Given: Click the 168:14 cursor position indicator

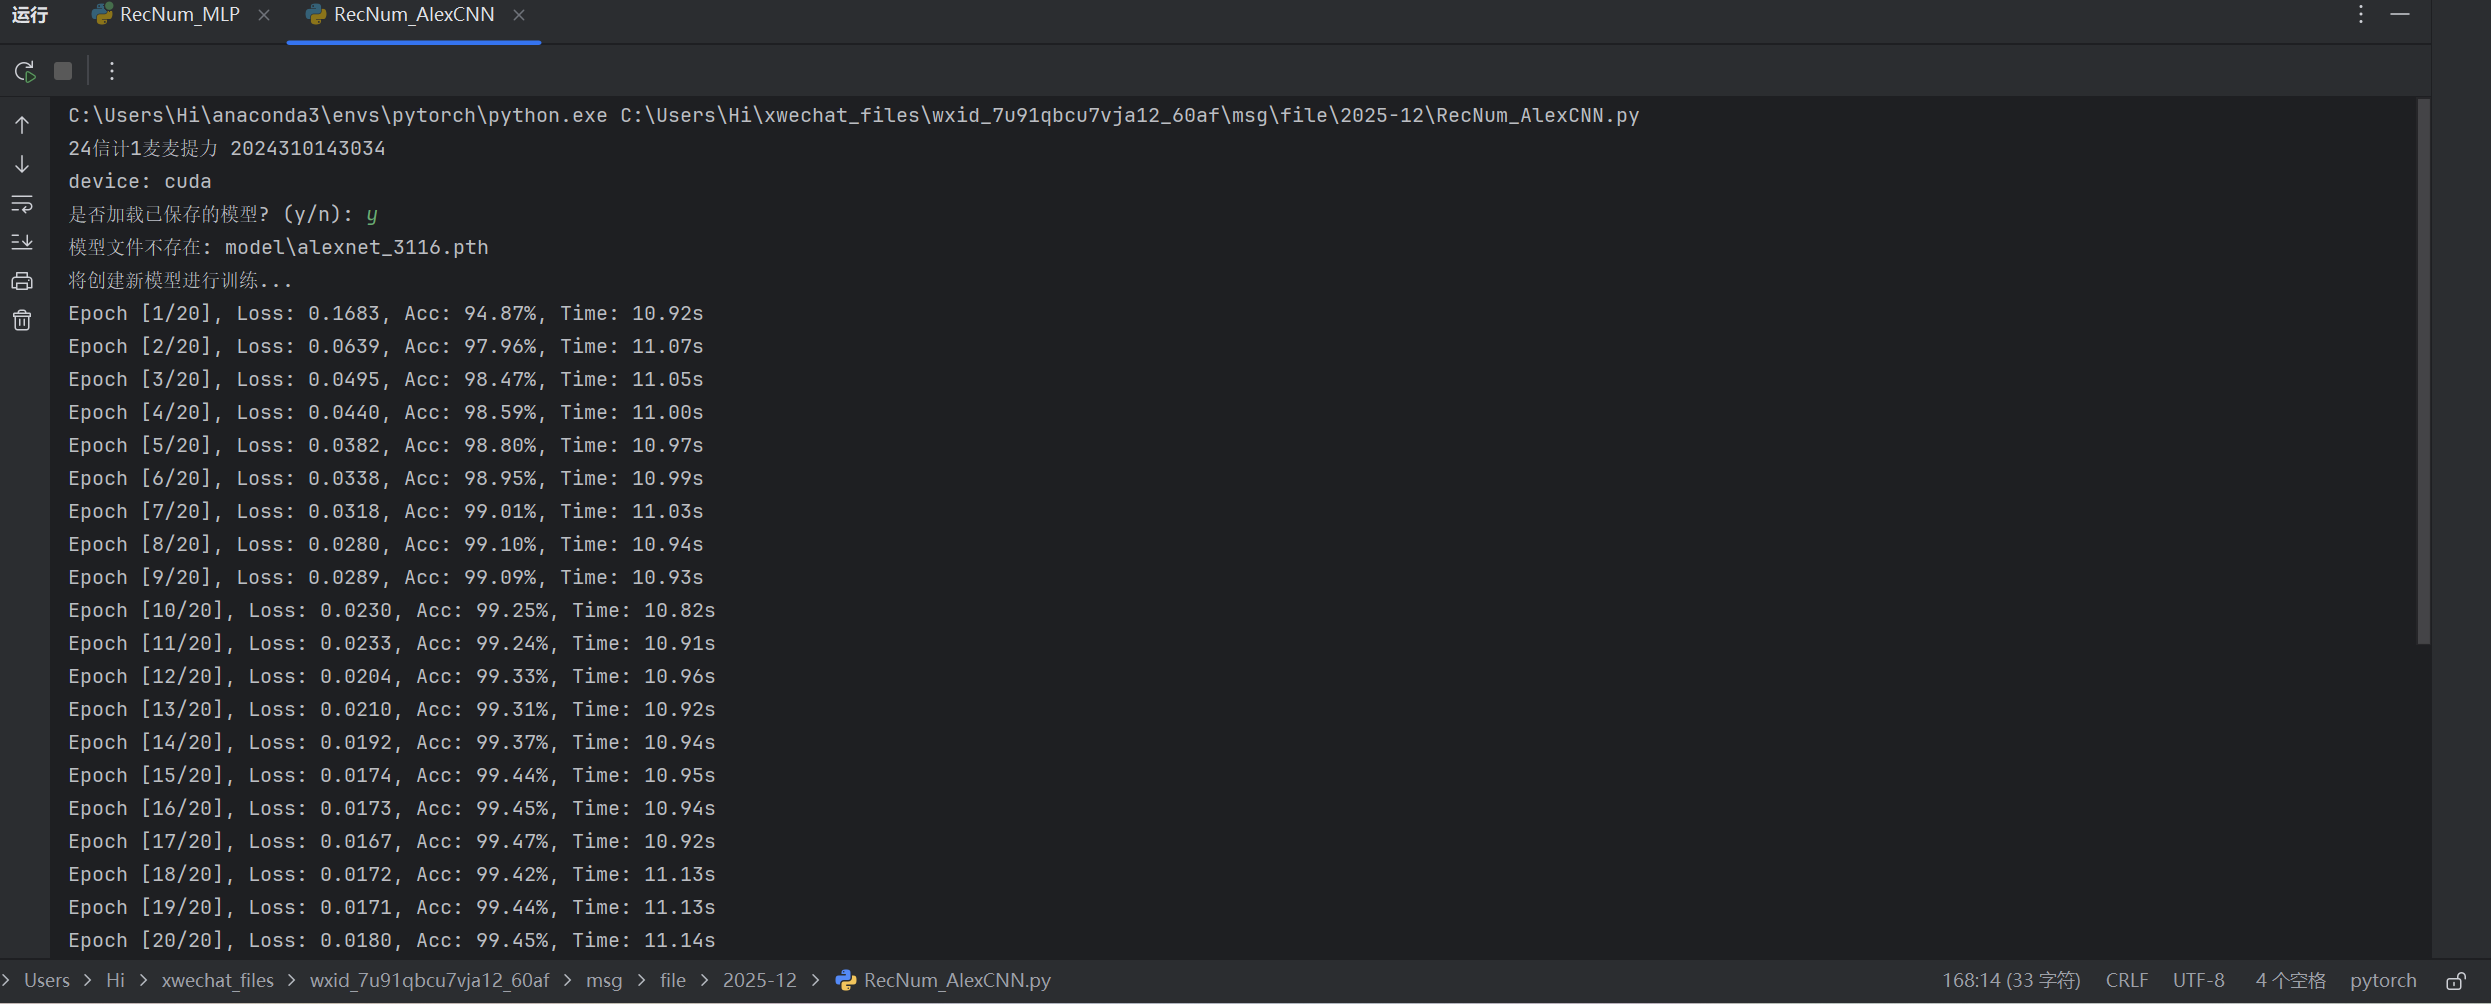Looking at the screenshot, I should point(2011,981).
